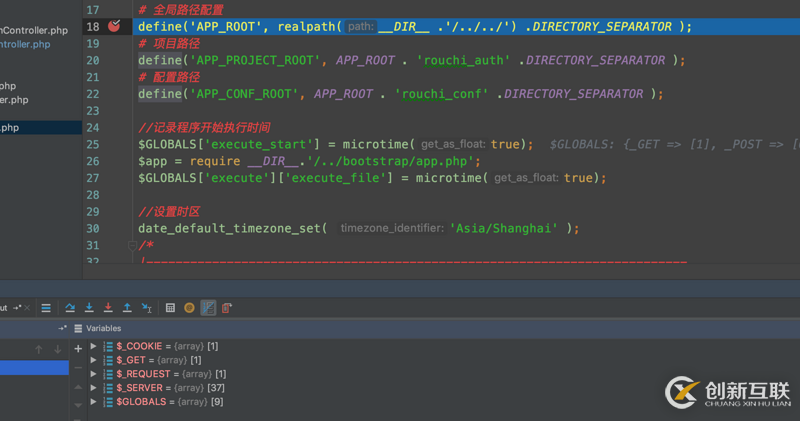
Task: Select the $GLOBALS variable name
Action: tap(141, 402)
